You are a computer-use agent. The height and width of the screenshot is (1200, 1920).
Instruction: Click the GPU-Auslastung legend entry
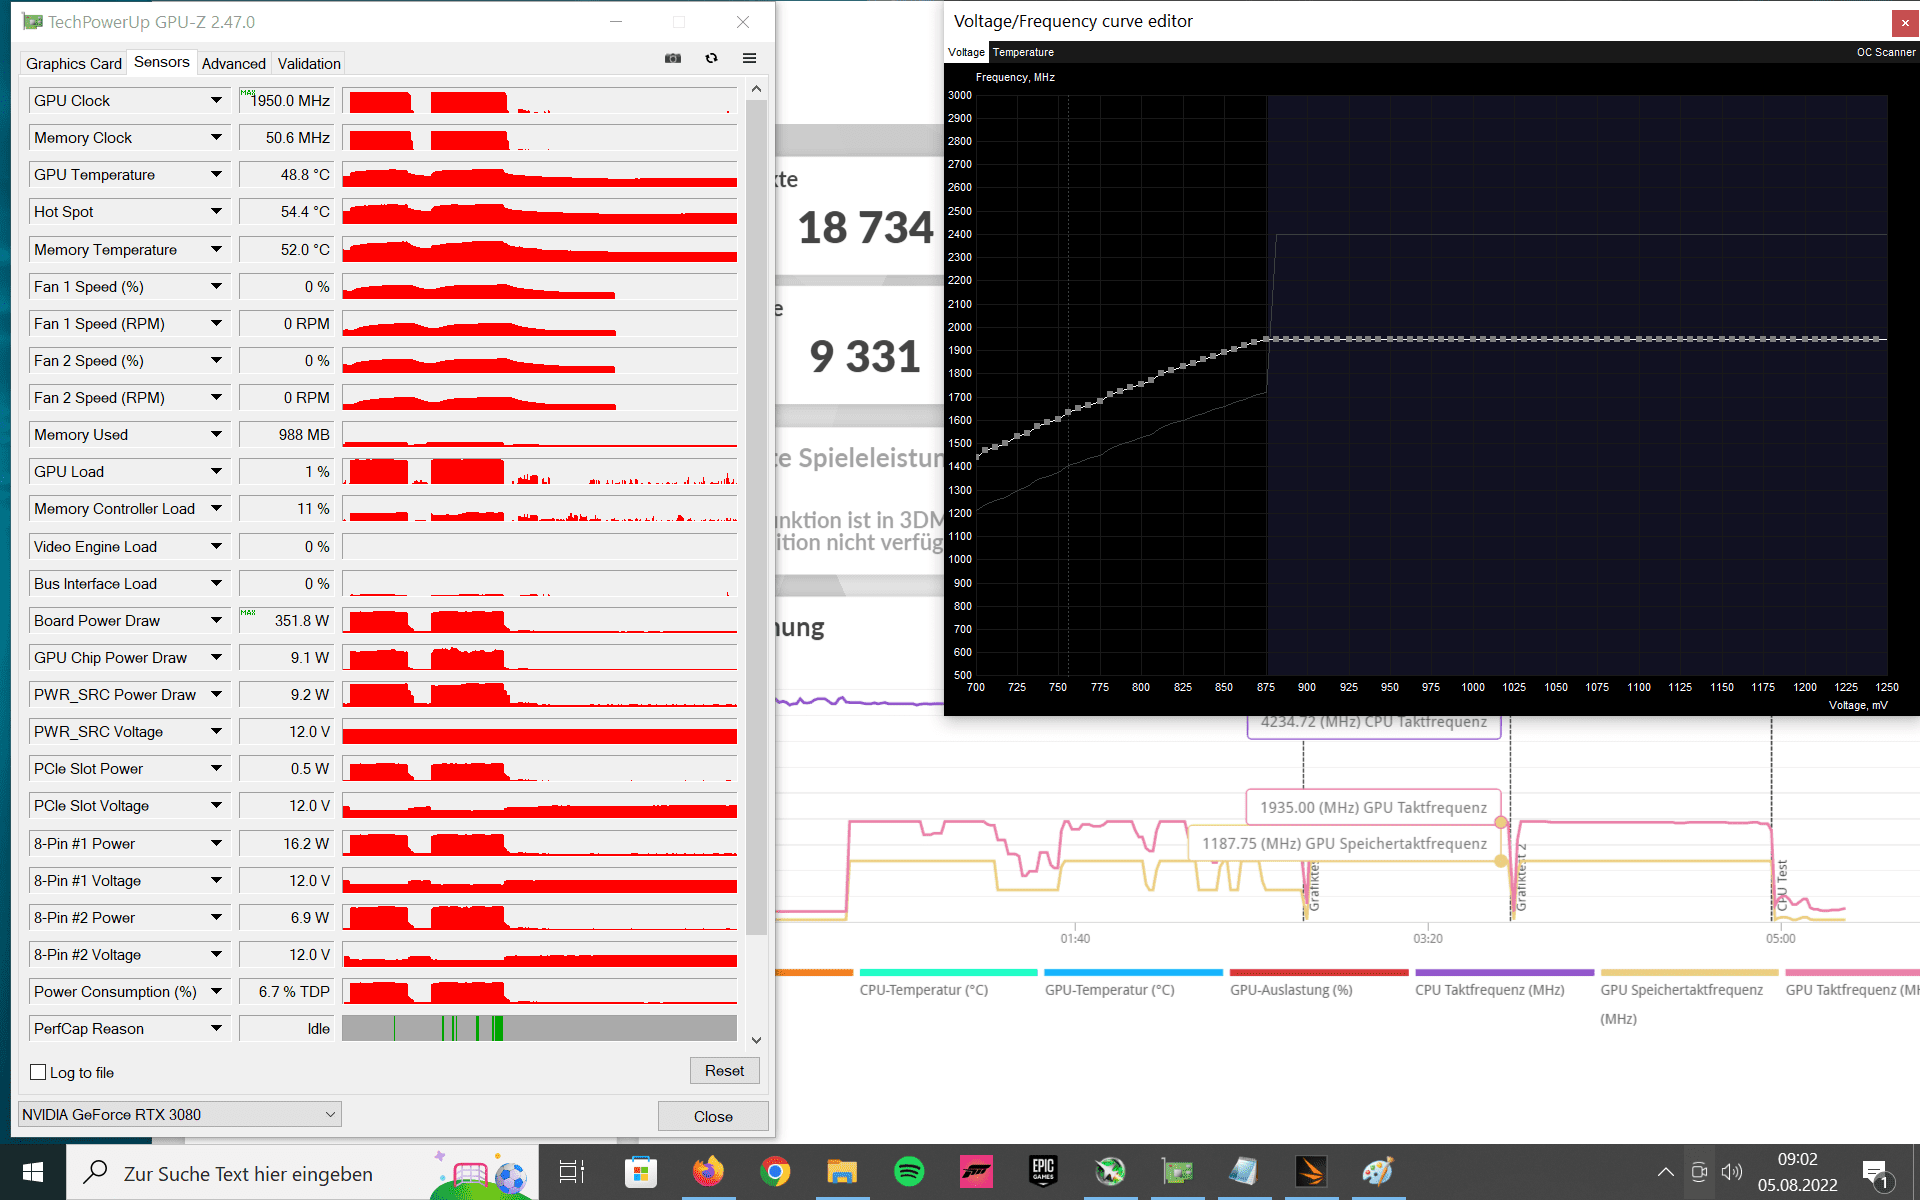(x=1291, y=990)
